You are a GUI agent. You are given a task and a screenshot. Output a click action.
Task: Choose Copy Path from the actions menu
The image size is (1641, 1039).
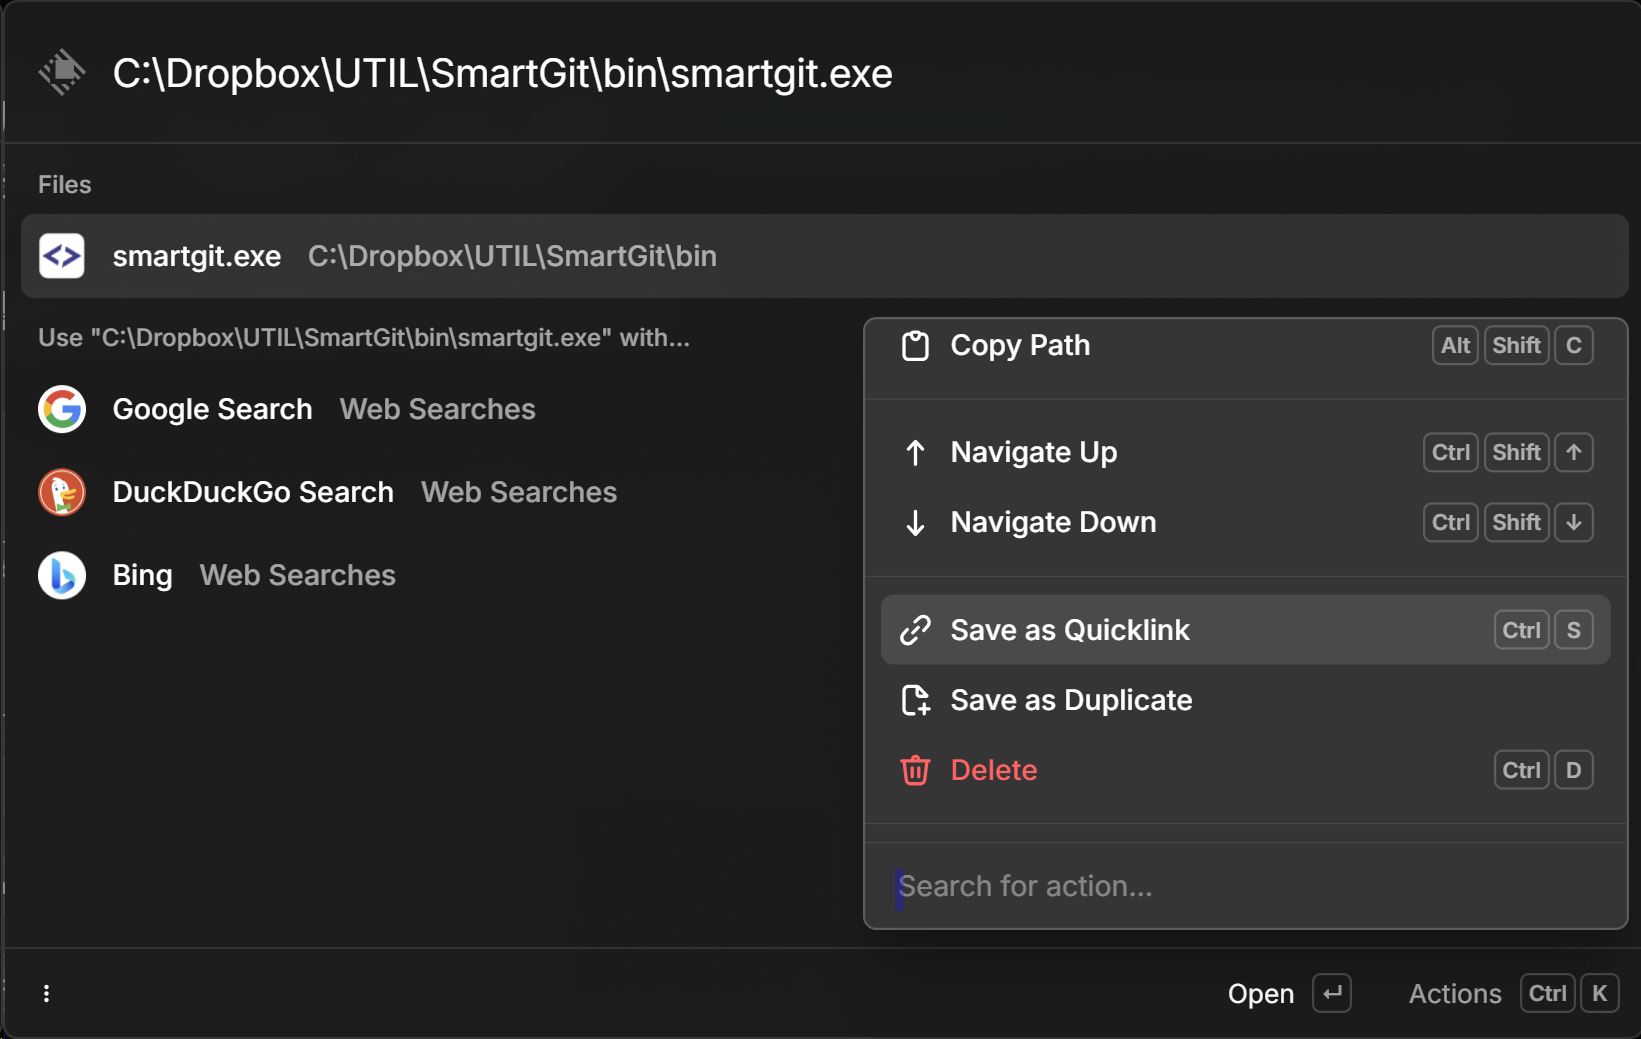point(1246,346)
